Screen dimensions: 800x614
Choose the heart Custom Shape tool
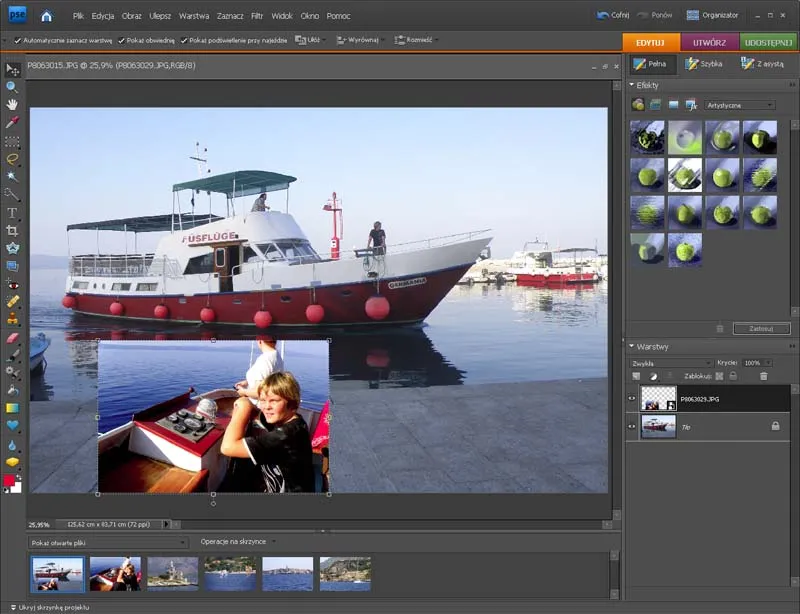[12, 426]
